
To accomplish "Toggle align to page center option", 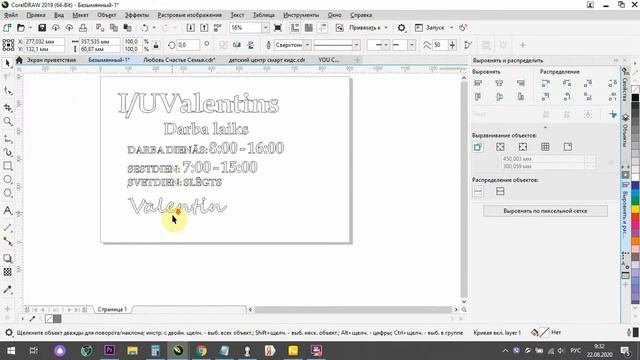I will pos(523,147).
